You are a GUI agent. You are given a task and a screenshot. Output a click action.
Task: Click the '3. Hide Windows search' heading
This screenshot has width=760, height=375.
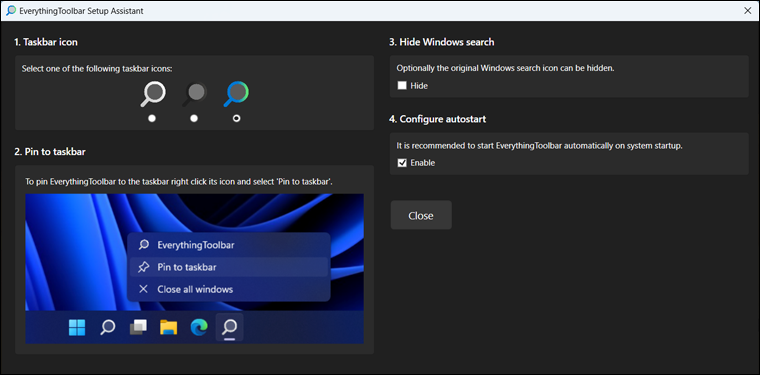coord(442,42)
